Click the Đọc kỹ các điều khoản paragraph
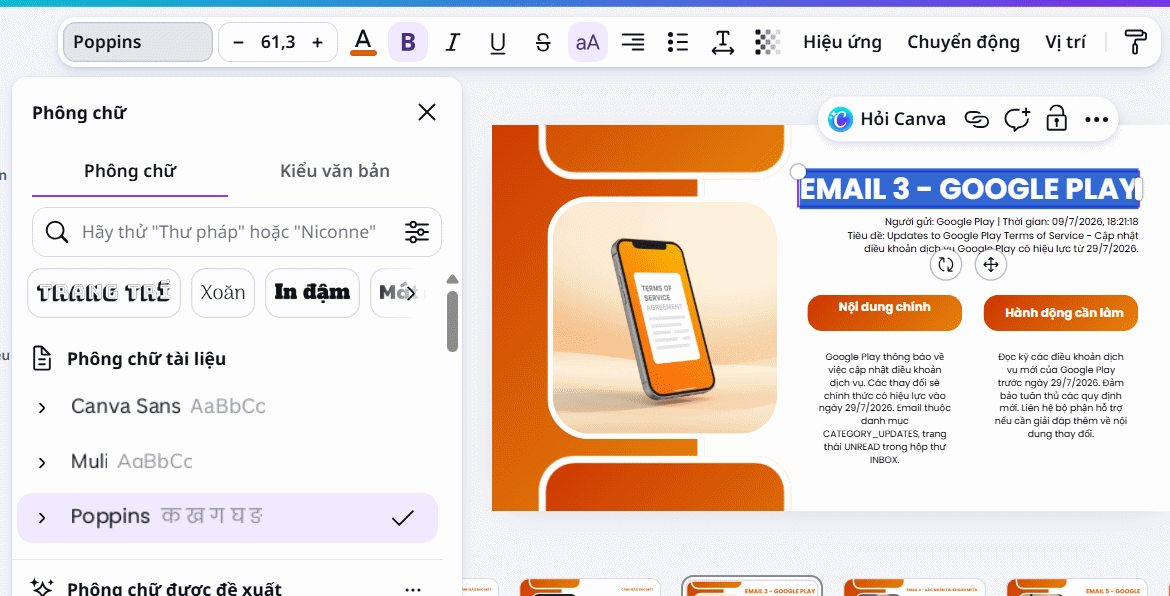This screenshot has height=596, width=1170. click(x=1060, y=395)
